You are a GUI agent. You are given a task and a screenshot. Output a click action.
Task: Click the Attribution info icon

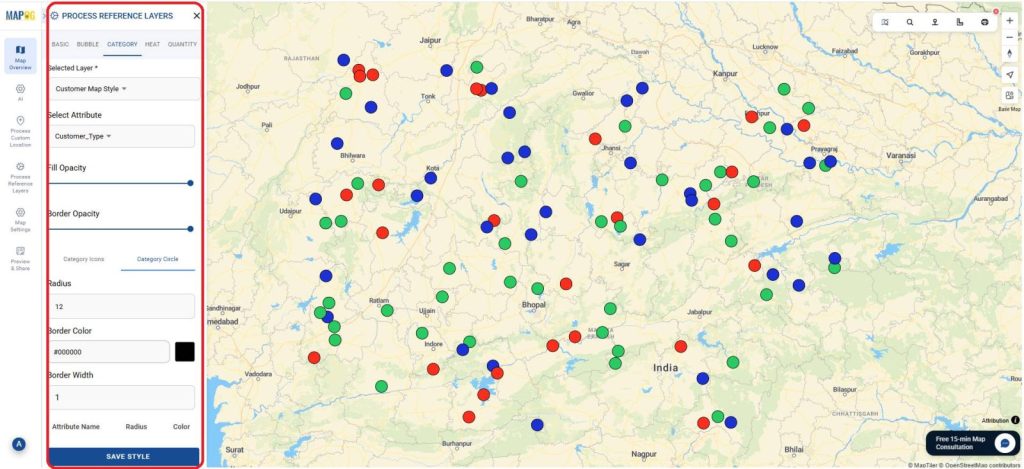tap(1015, 421)
